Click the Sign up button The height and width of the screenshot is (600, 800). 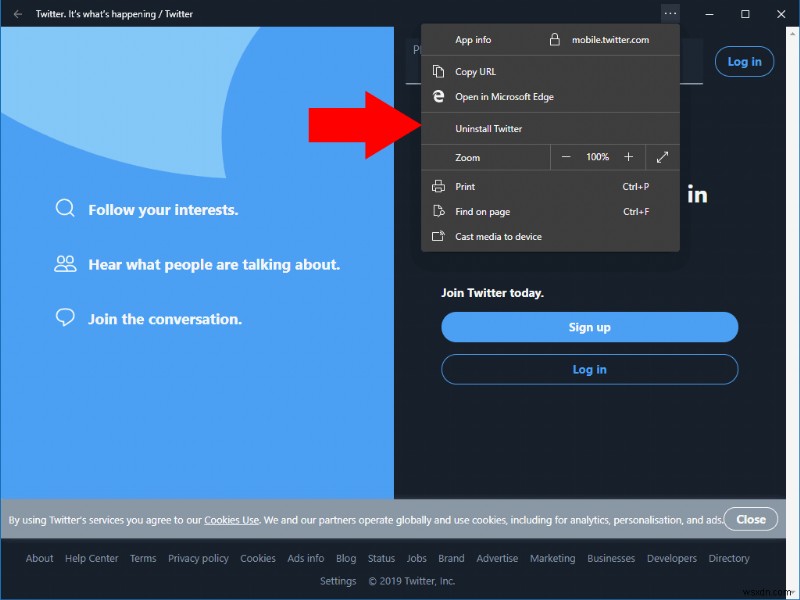pyautogui.click(x=589, y=327)
